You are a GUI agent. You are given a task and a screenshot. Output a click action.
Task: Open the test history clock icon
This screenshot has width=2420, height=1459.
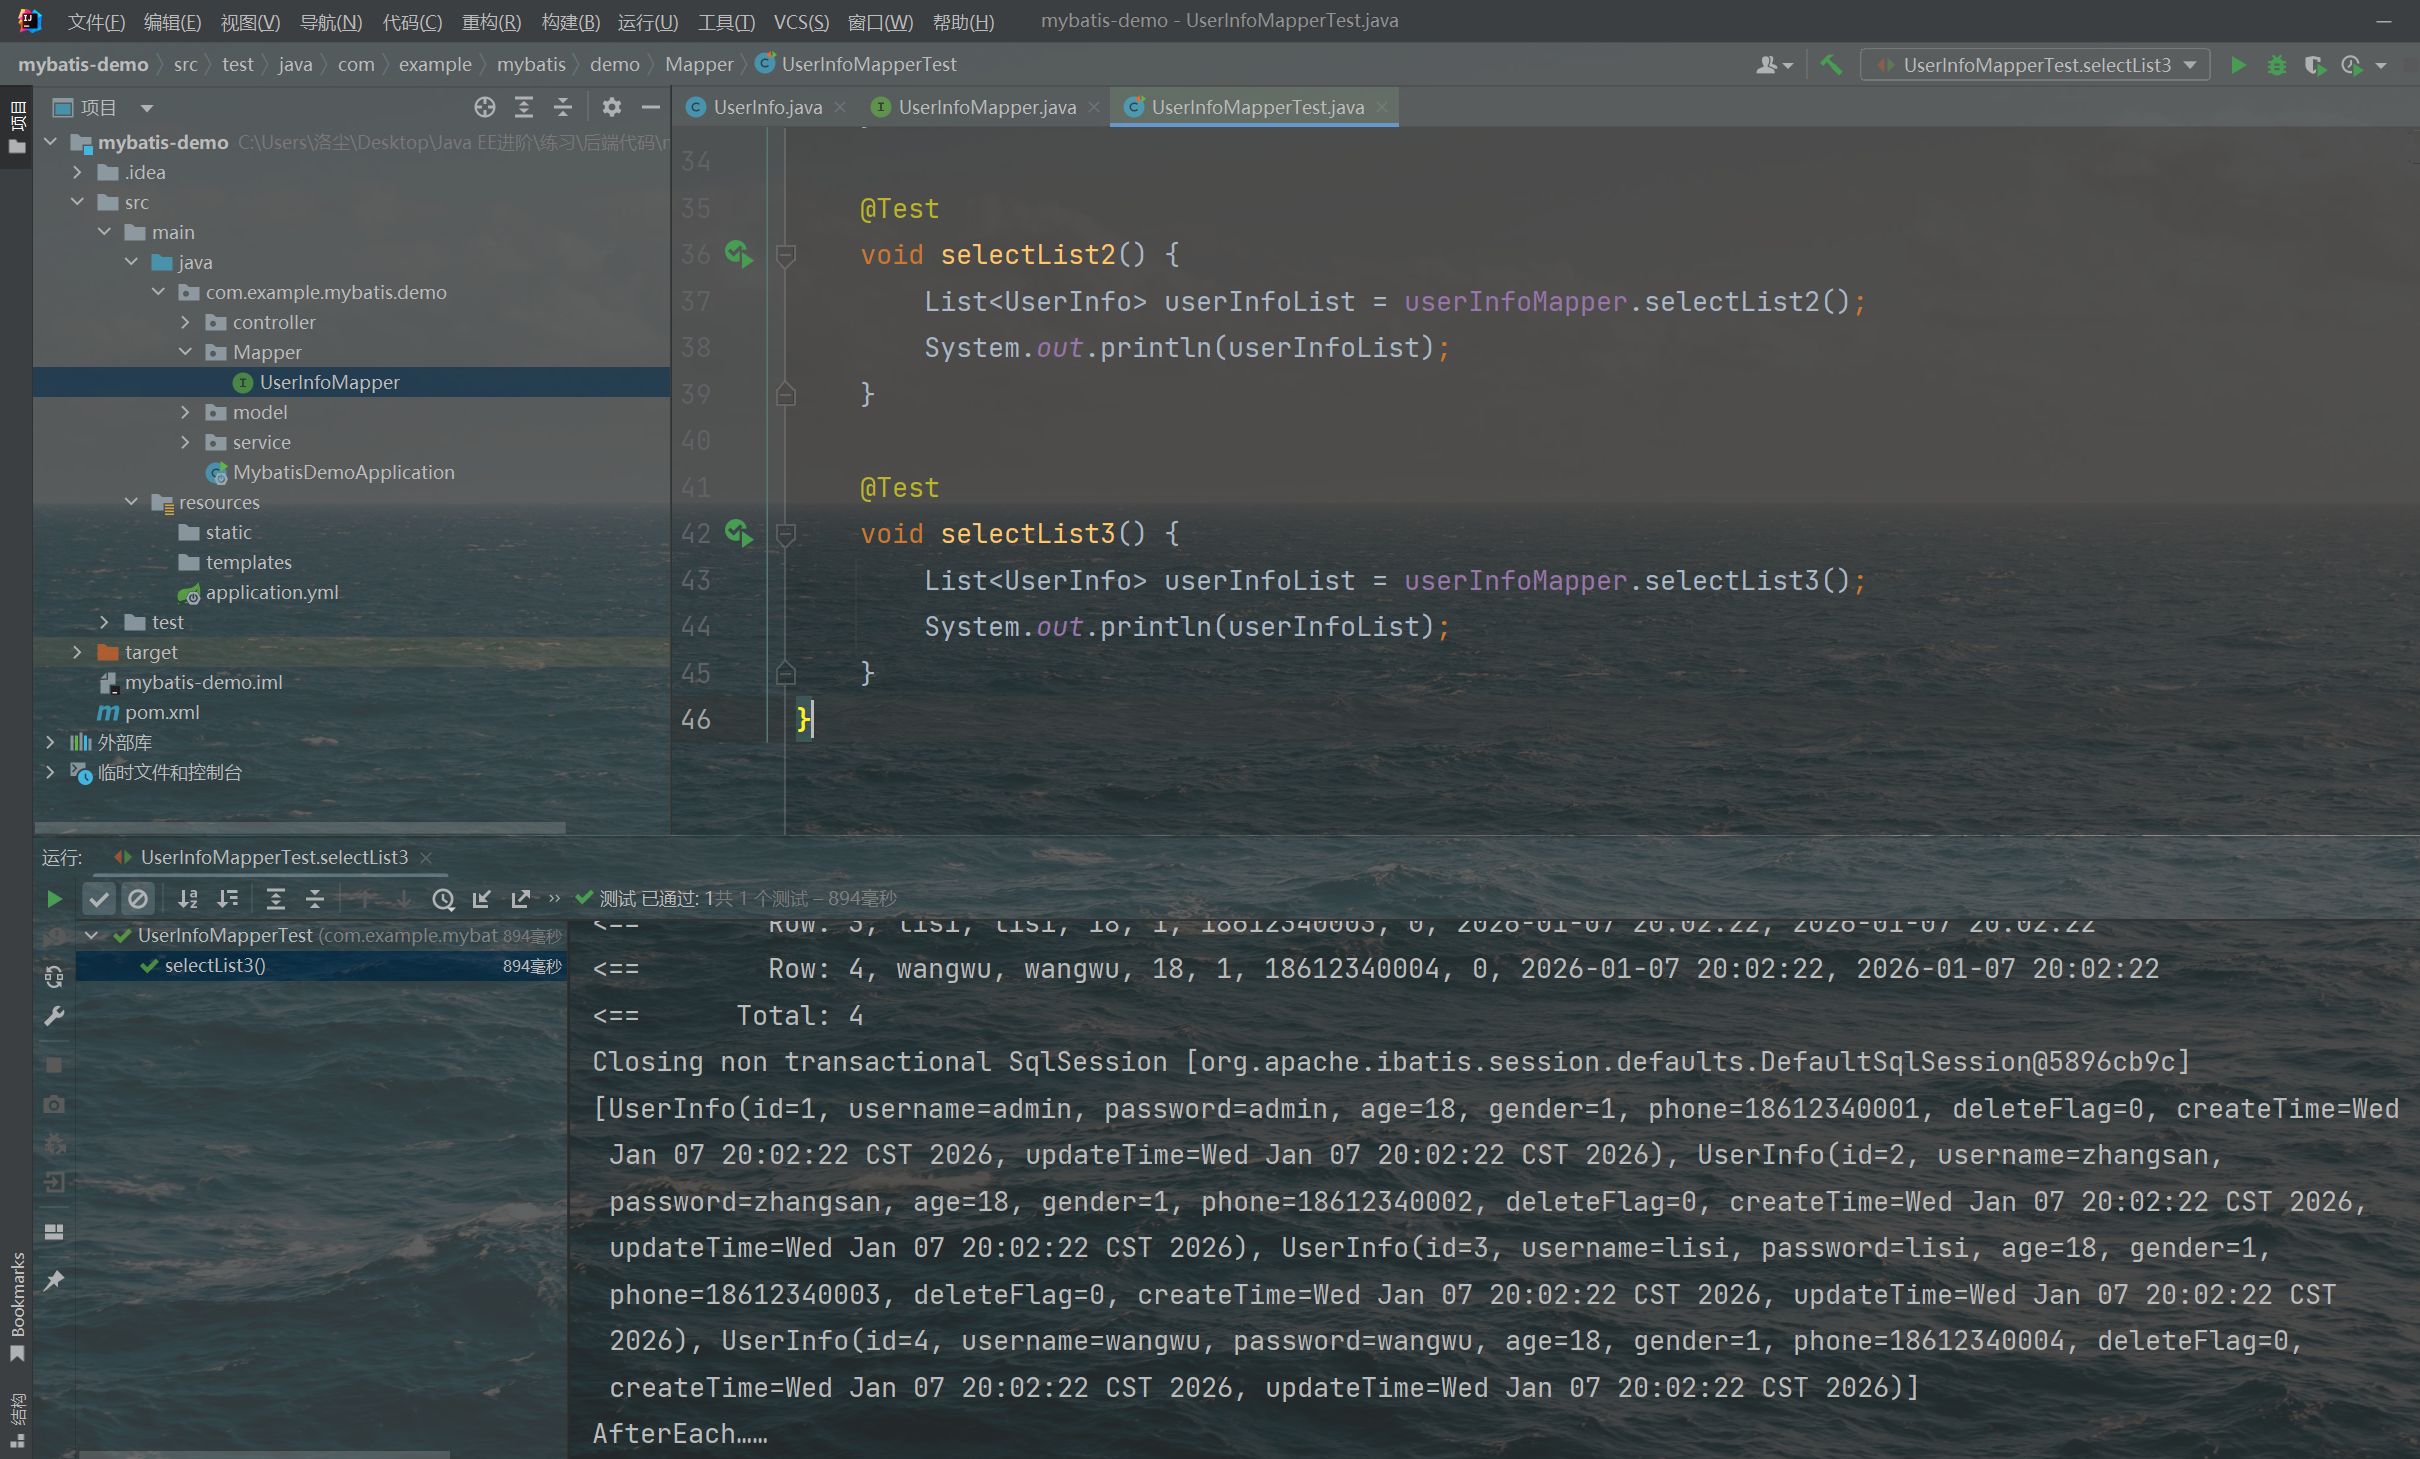point(443,899)
